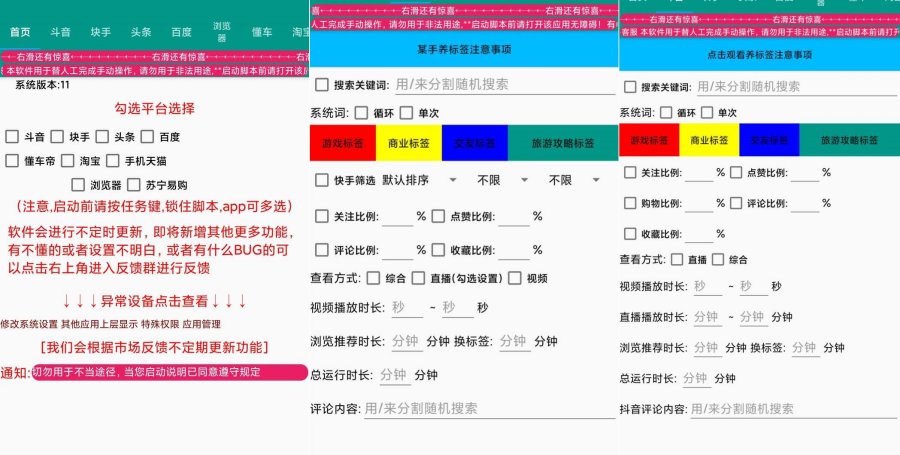Check 综合 checkbox in middle phone screen
The image size is (900, 455).
point(374,278)
